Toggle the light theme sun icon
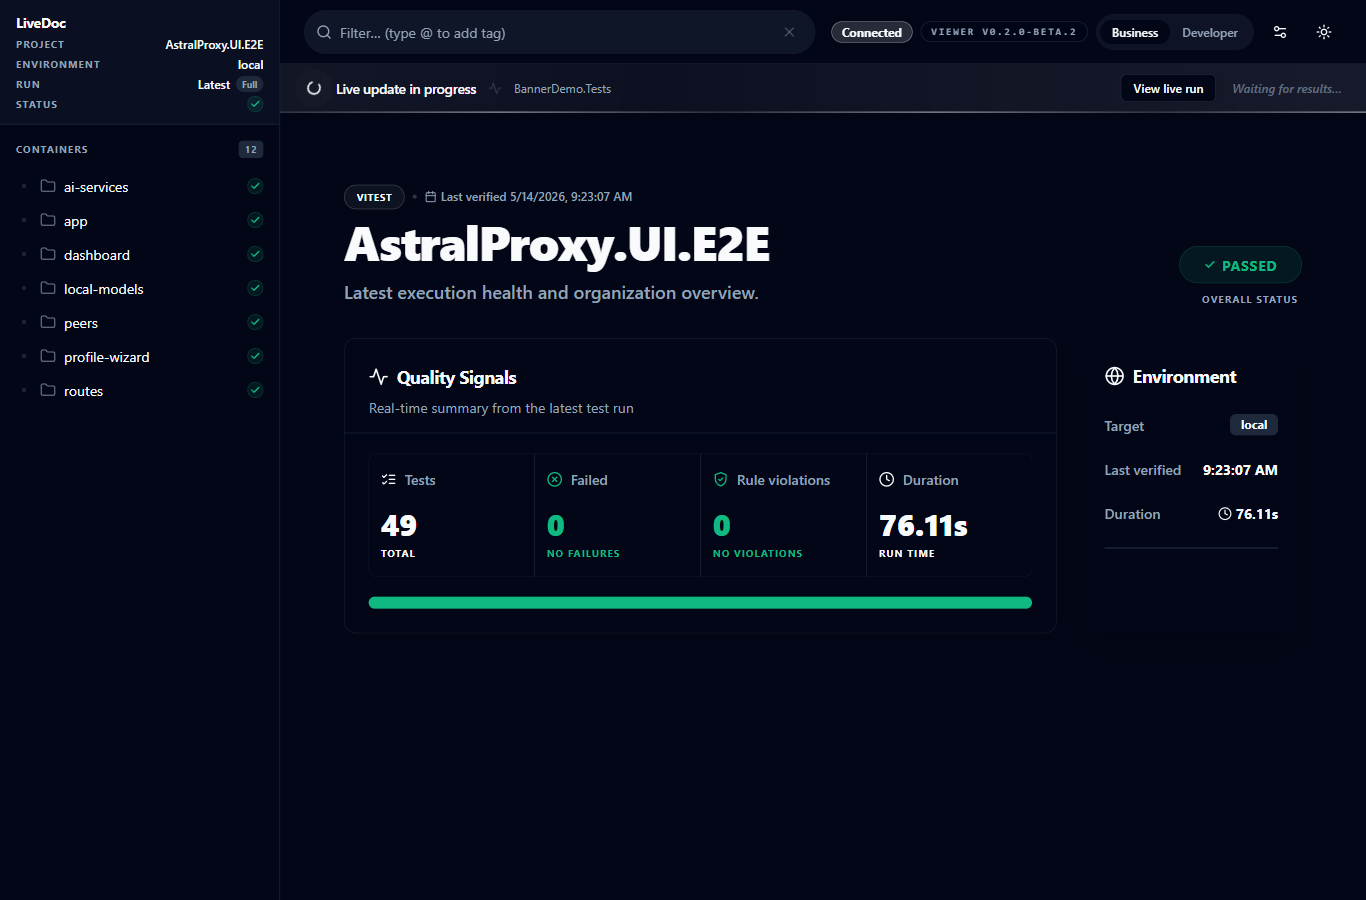This screenshot has height=900, width=1366. (1324, 32)
